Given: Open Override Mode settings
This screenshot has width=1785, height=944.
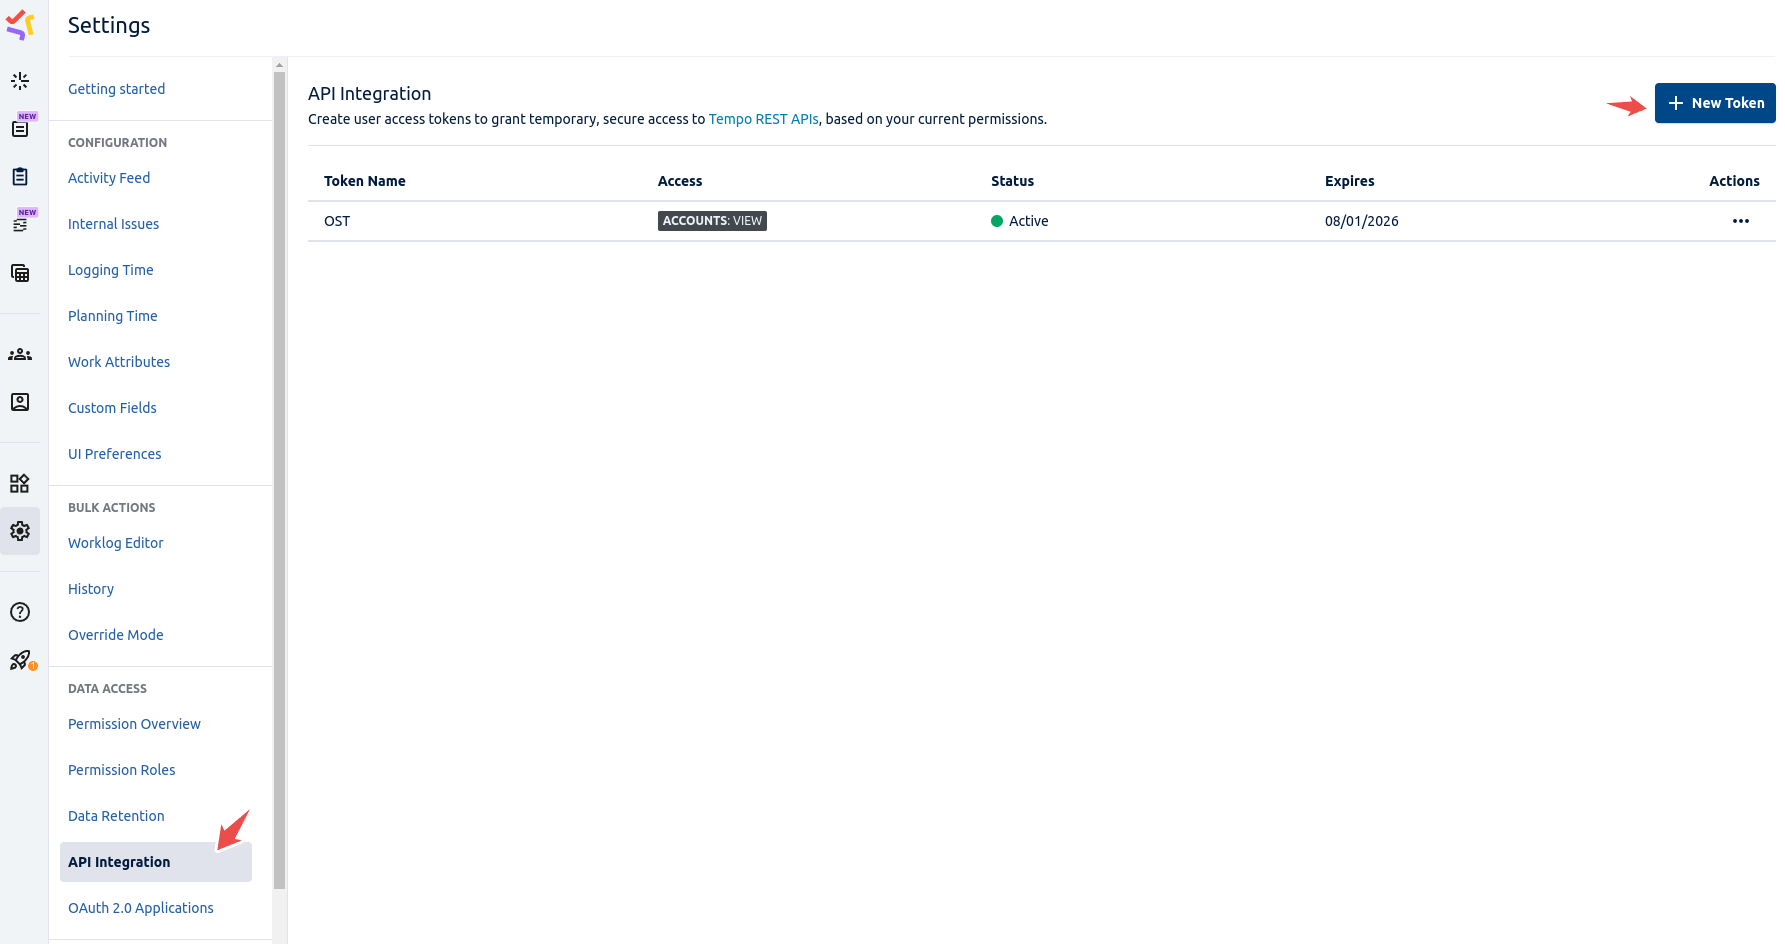Looking at the screenshot, I should [115, 635].
